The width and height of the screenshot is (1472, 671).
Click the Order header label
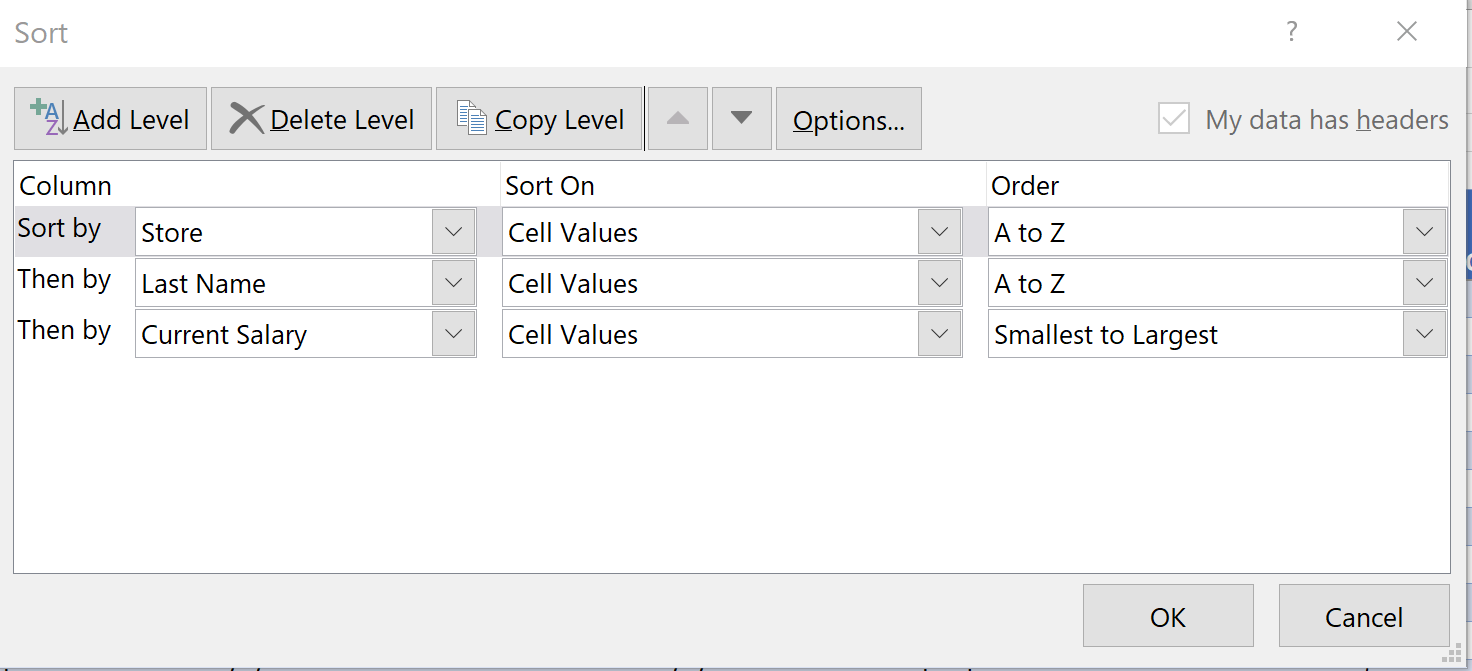pos(1025,186)
